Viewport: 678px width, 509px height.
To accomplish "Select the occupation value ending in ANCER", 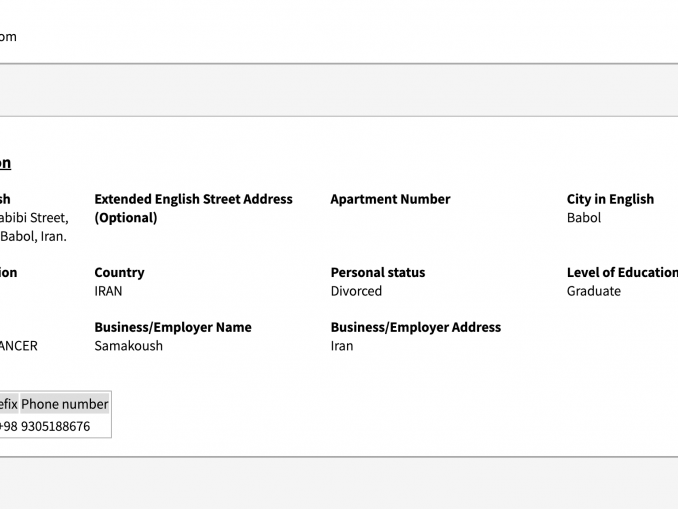I will pos(18,346).
